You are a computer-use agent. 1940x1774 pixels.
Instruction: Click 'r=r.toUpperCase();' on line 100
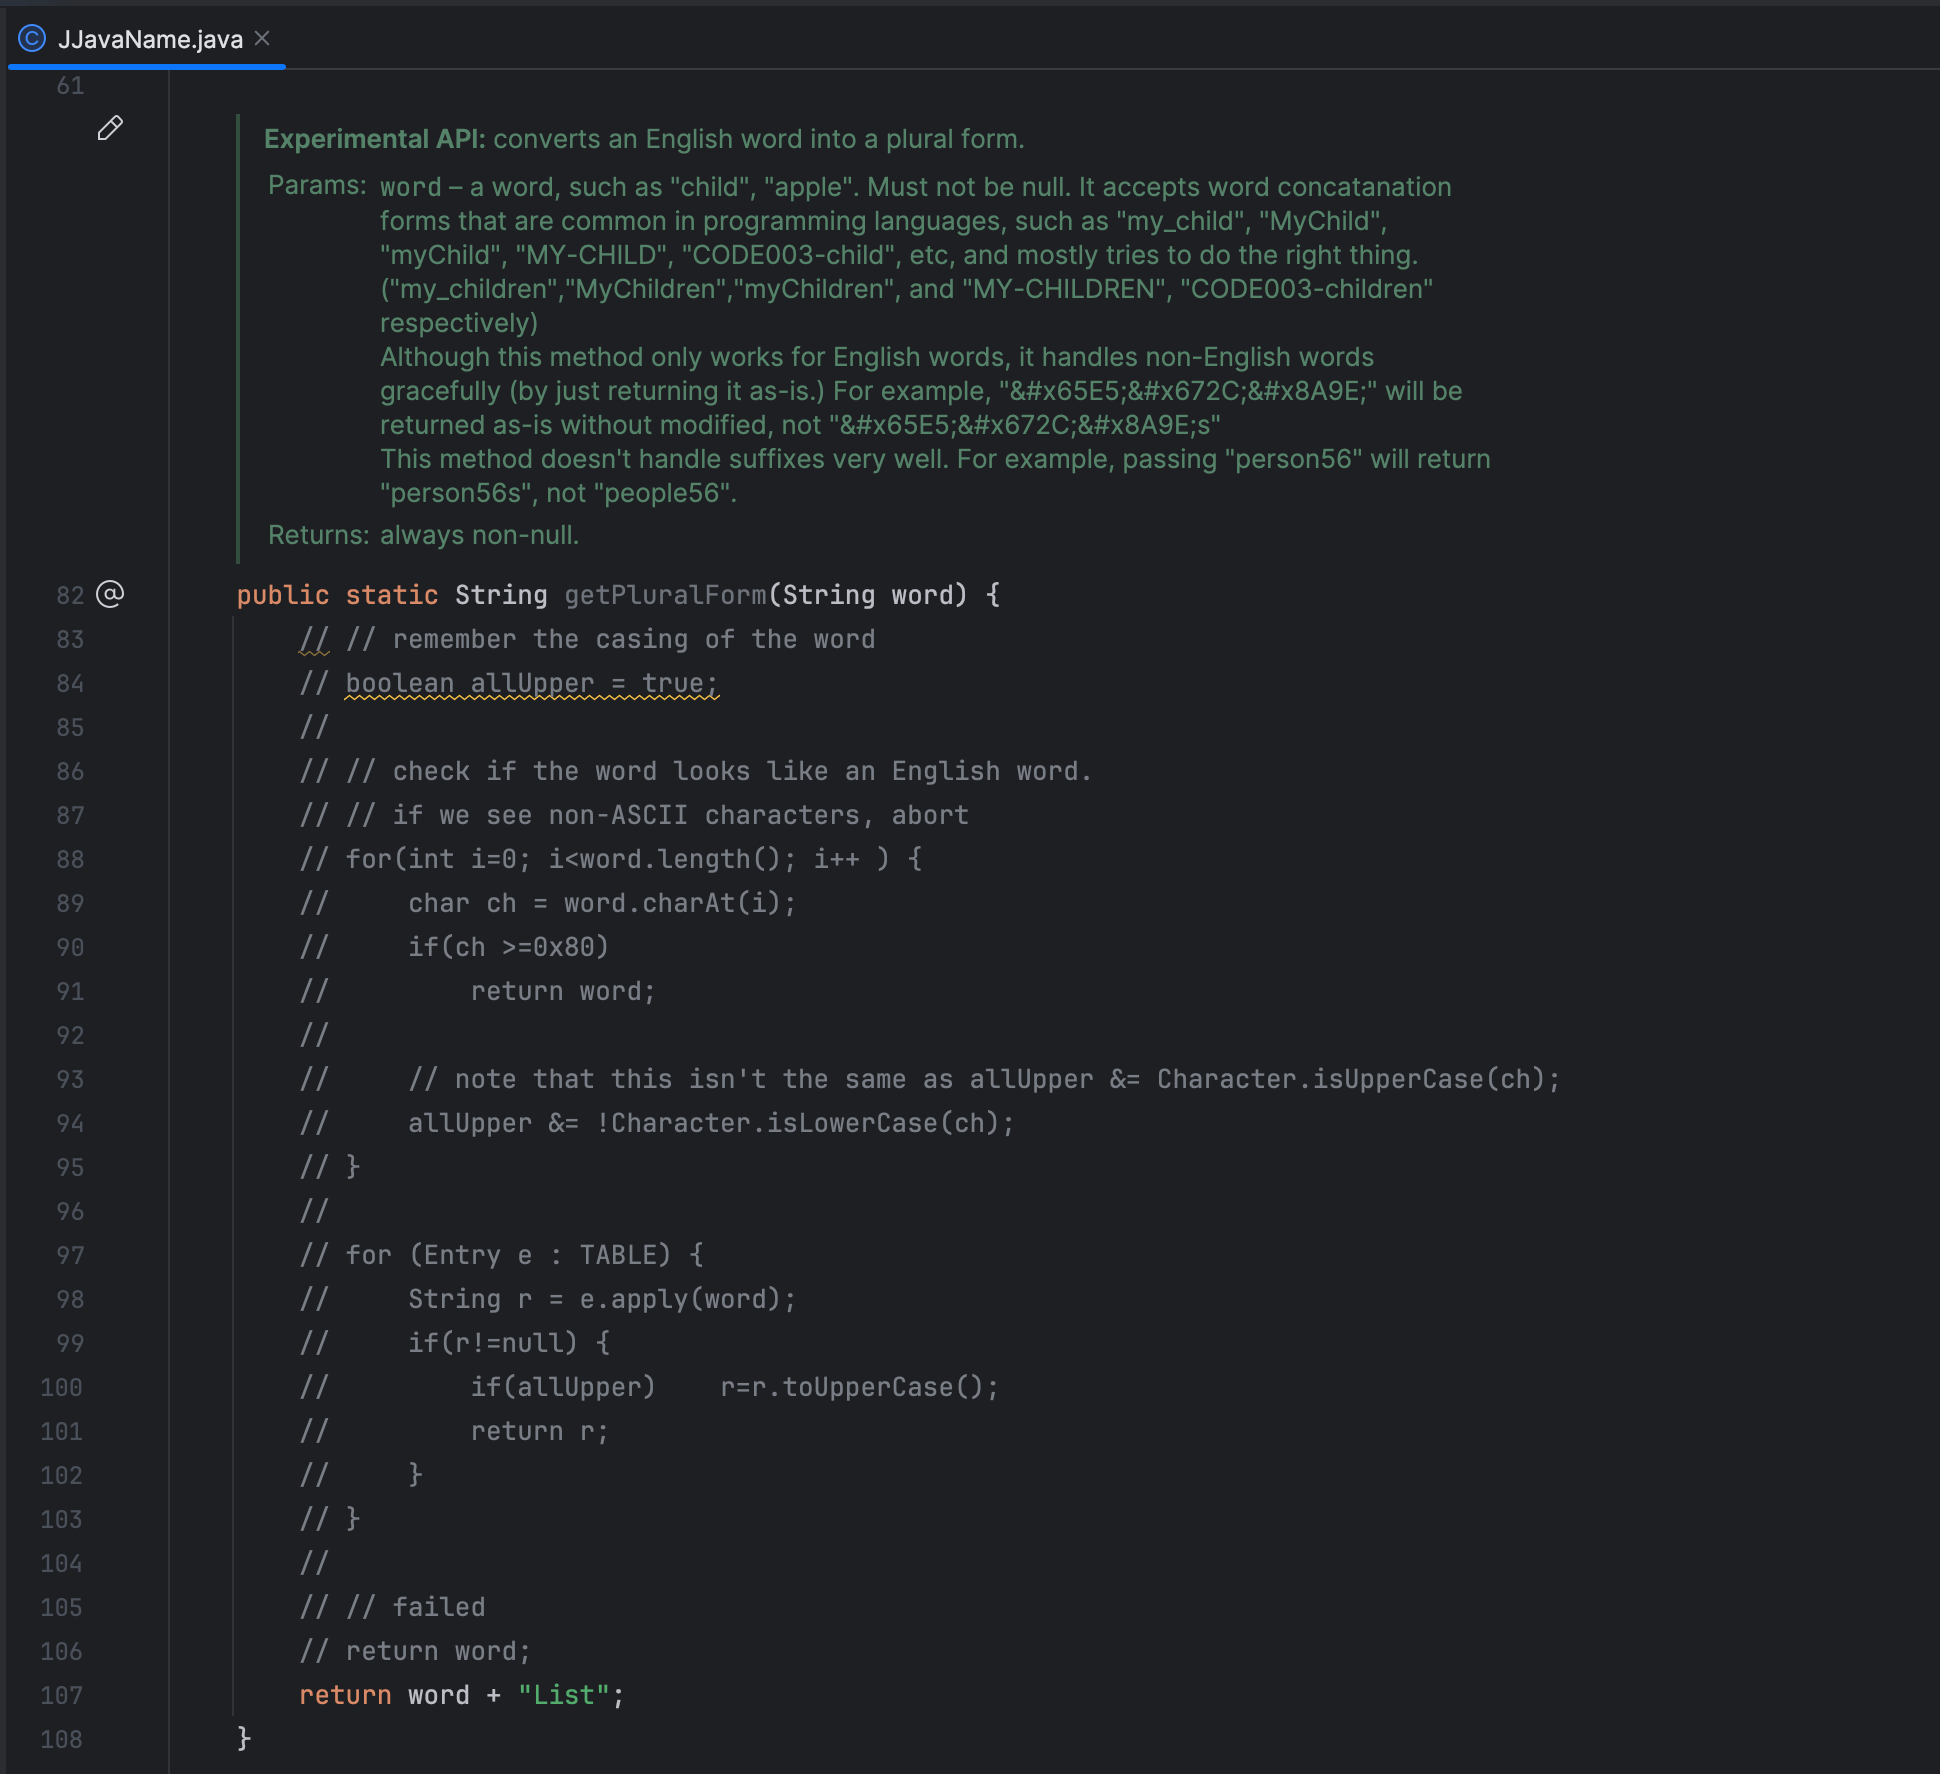(859, 1387)
